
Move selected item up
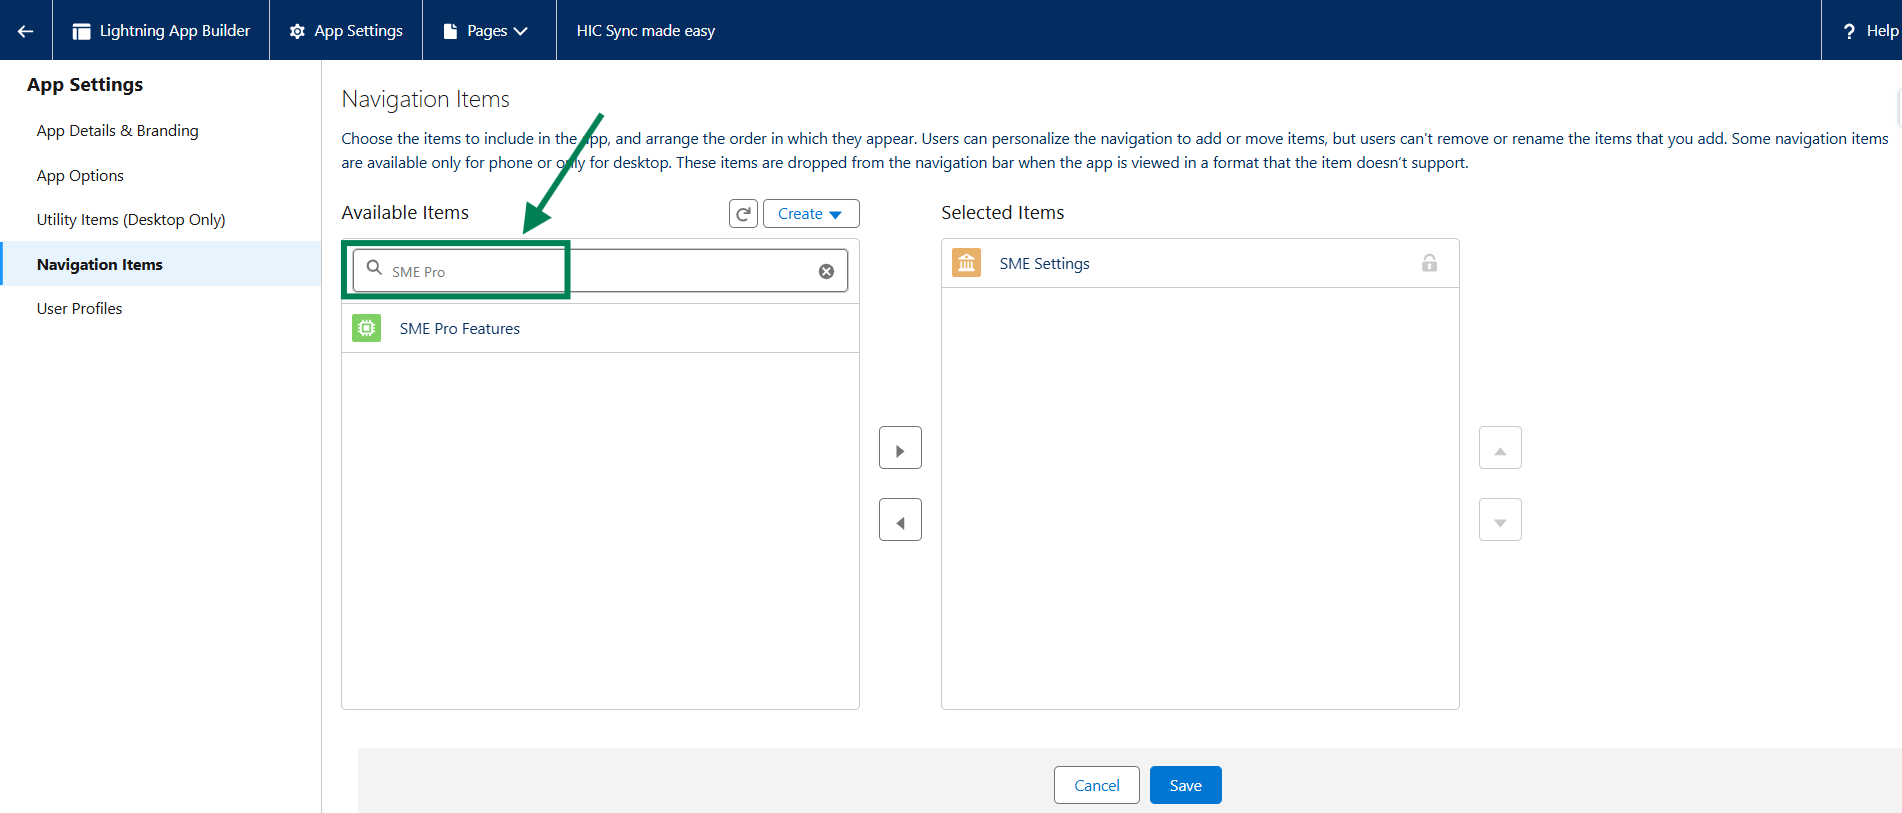click(x=1500, y=448)
